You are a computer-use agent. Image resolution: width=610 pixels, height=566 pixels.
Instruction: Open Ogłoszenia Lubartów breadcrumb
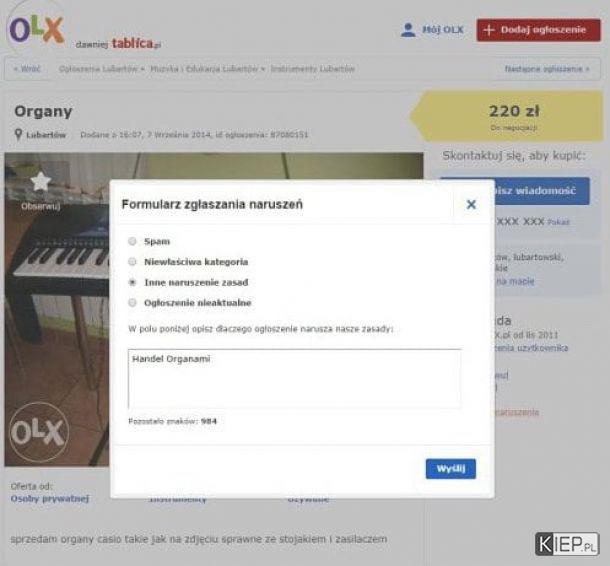click(x=99, y=69)
